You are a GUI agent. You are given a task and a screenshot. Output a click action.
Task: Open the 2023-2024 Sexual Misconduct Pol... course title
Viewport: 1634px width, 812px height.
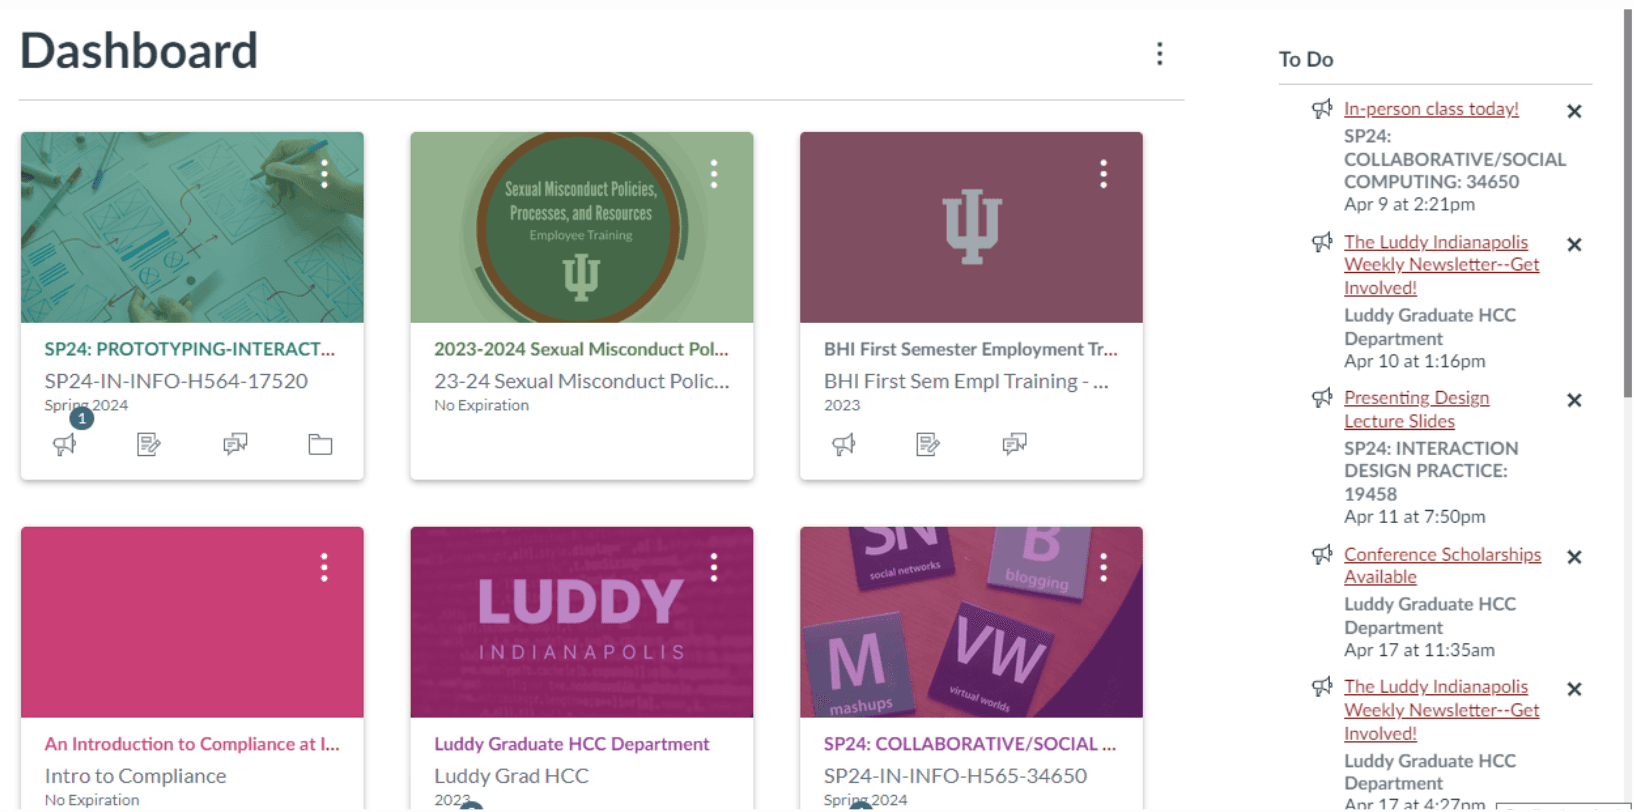point(581,349)
